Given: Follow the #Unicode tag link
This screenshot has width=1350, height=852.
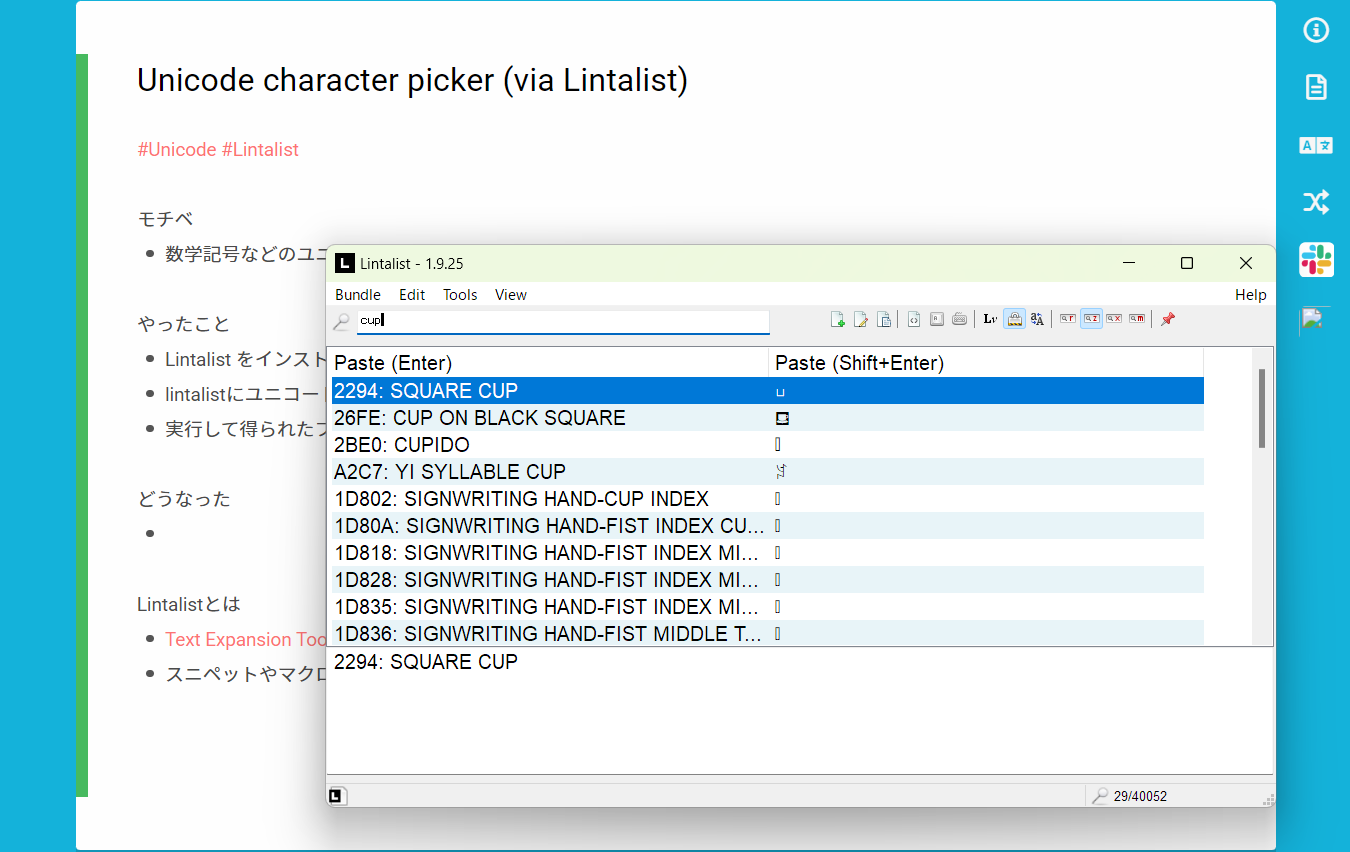Looking at the screenshot, I should click(177, 150).
